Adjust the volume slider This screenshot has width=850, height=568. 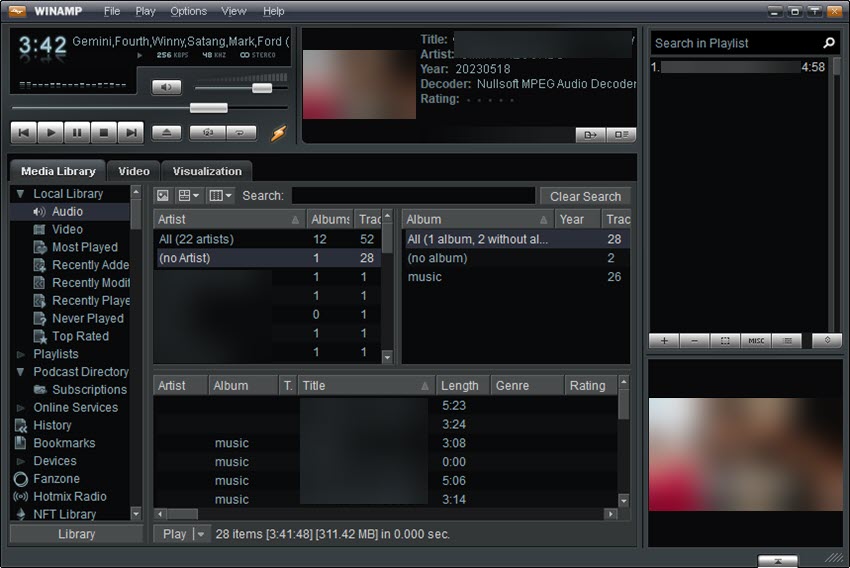point(262,88)
